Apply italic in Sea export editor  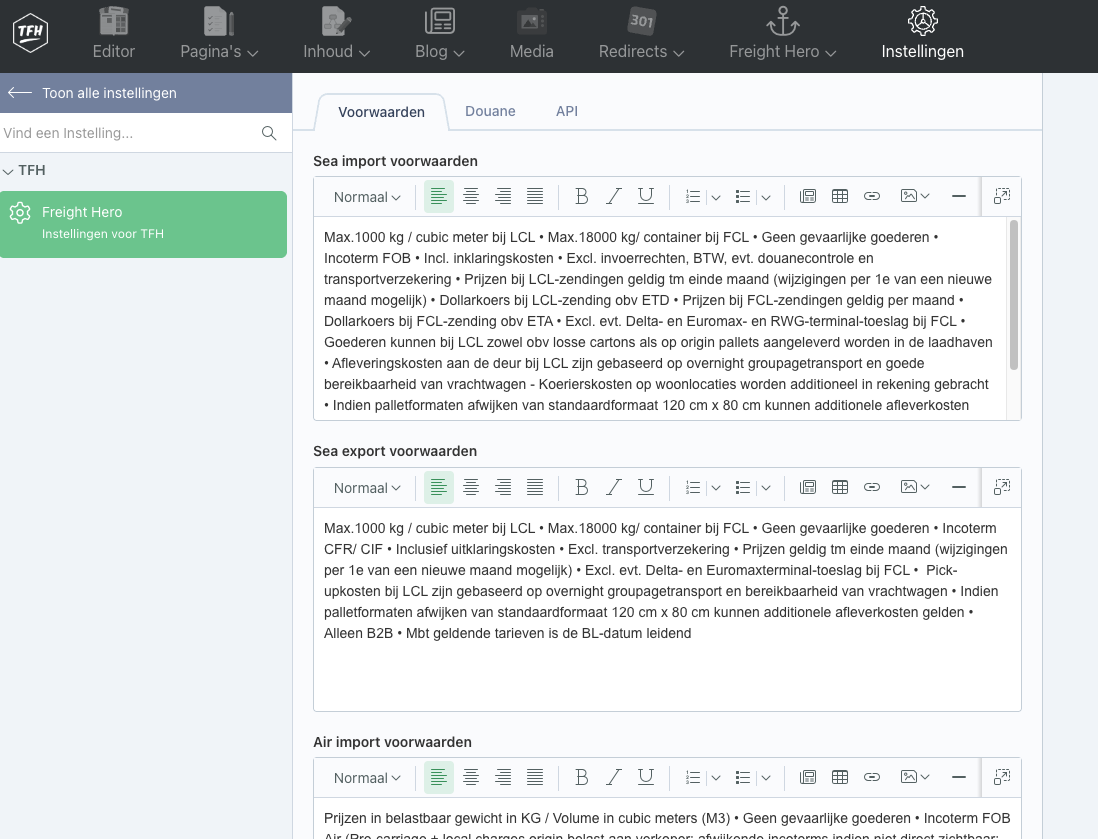[x=614, y=488]
